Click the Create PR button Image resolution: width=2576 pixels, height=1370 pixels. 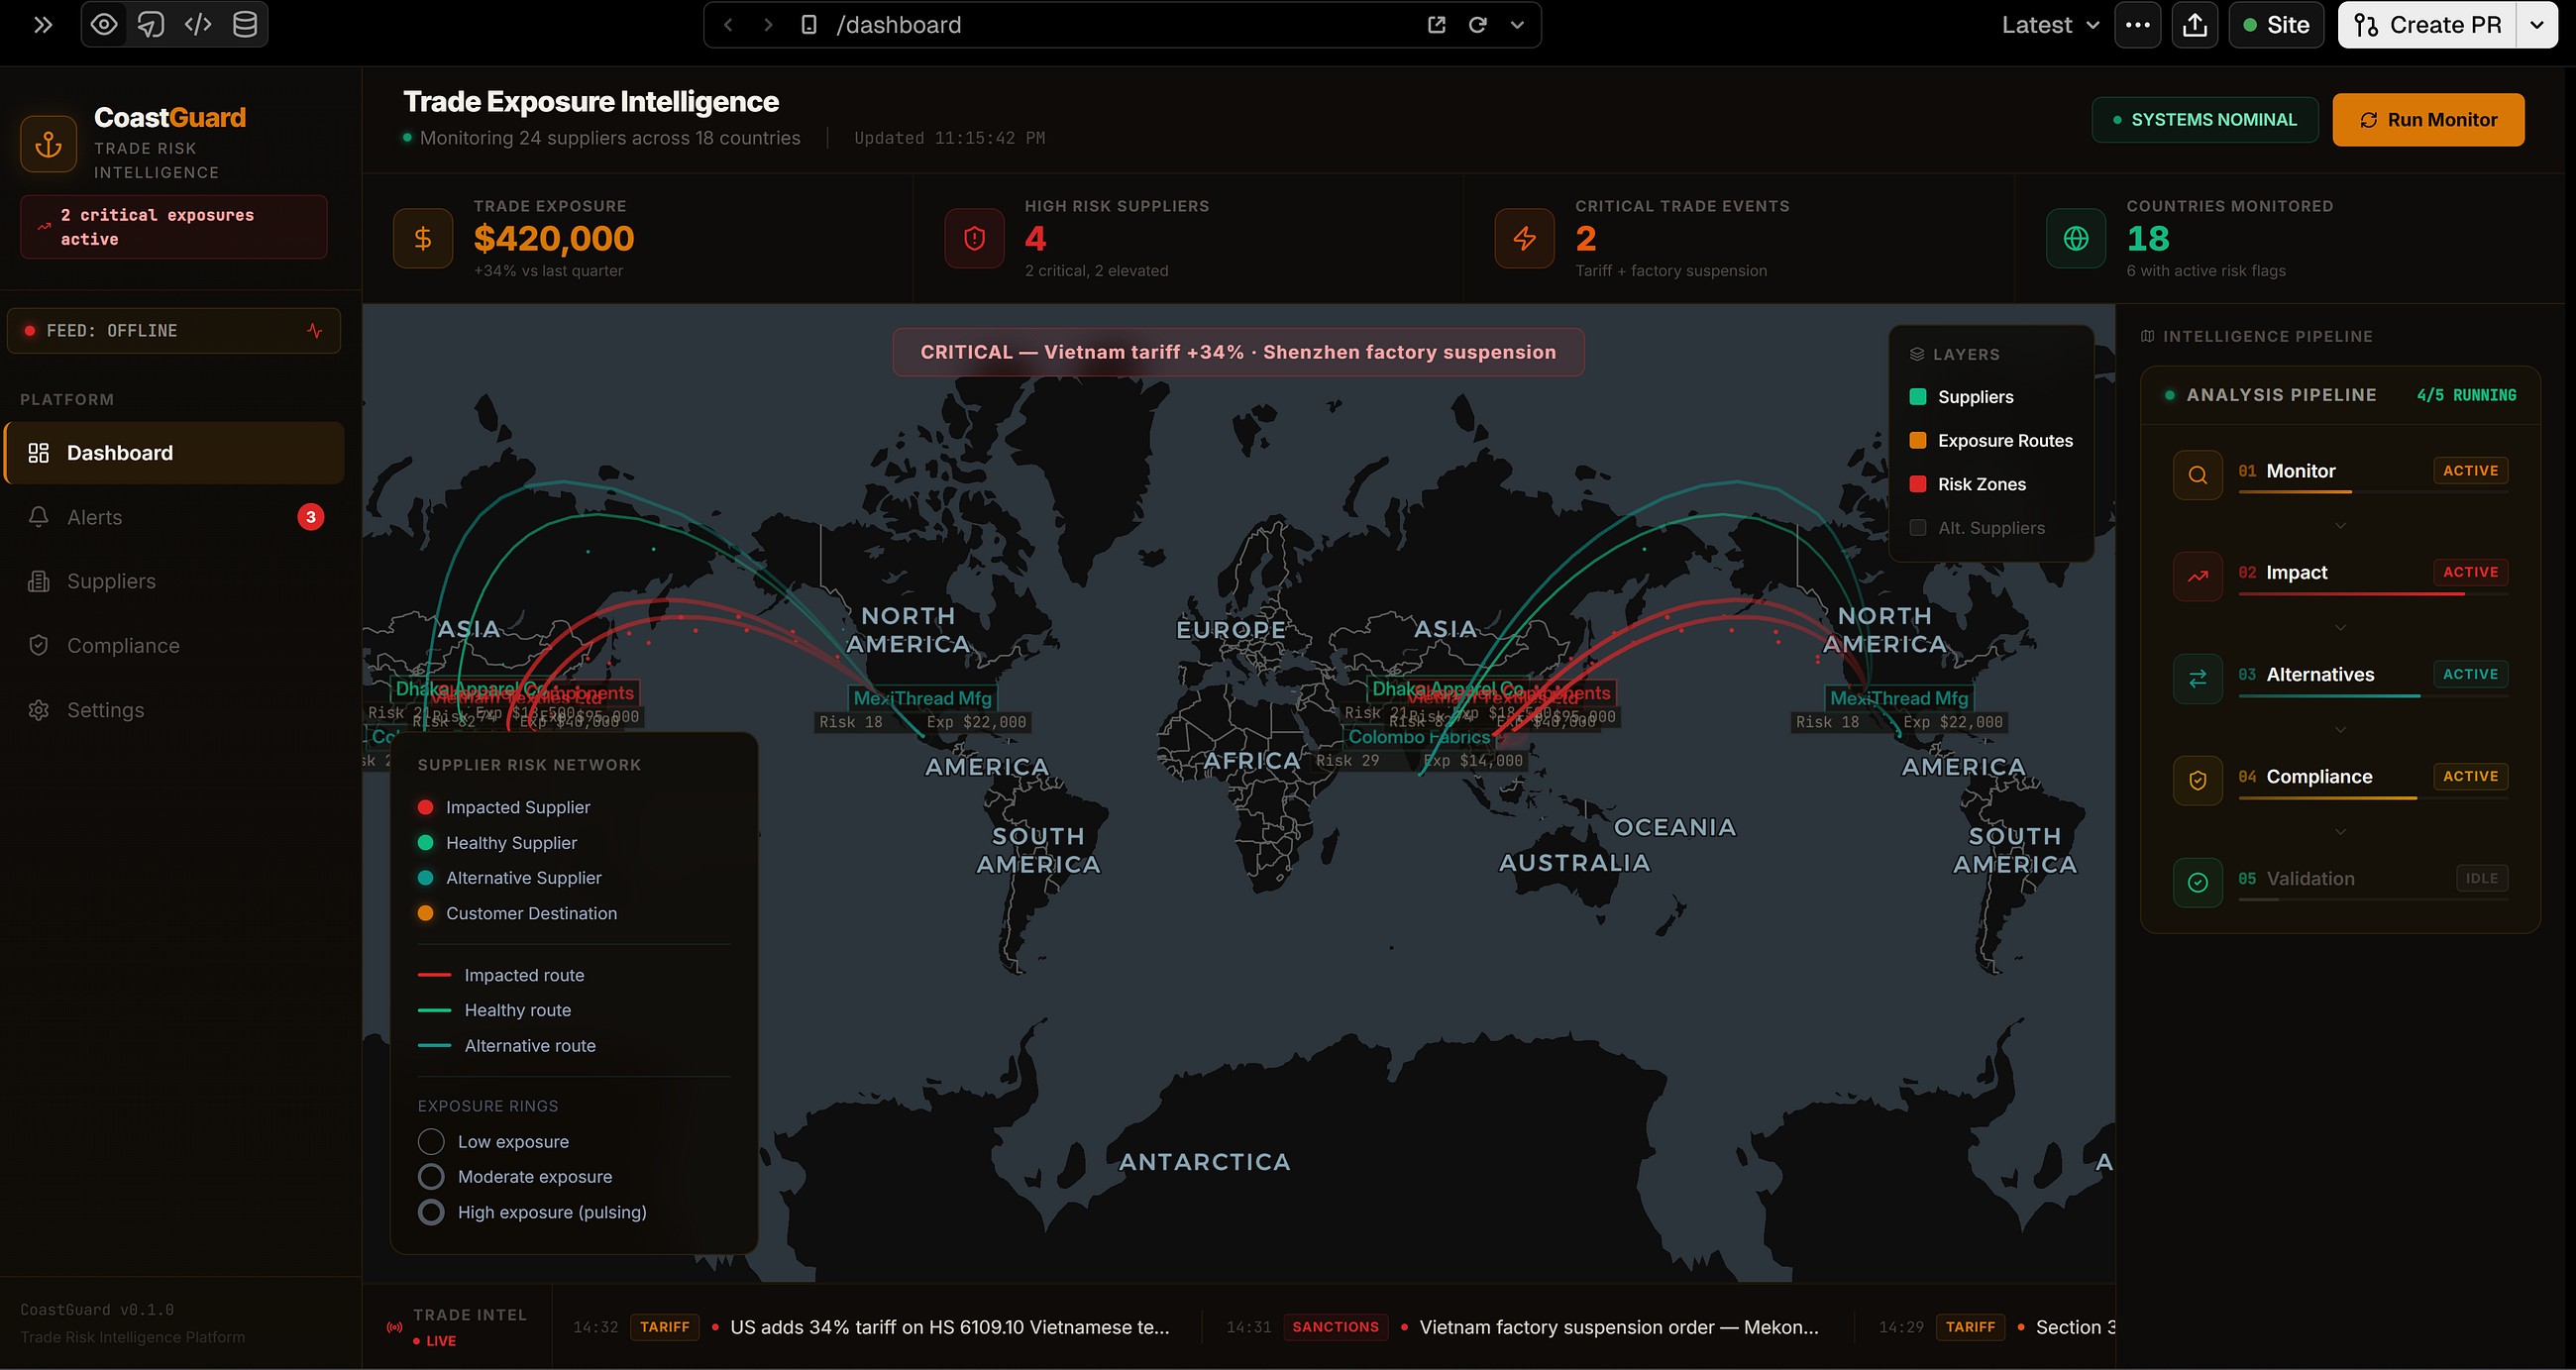click(2427, 25)
